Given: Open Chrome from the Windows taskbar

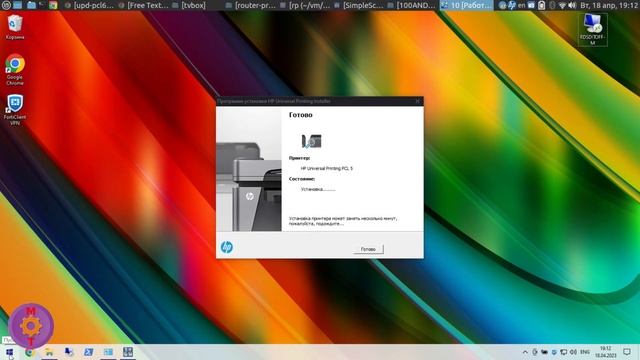Looking at the screenshot, I should (x=29, y=352).
